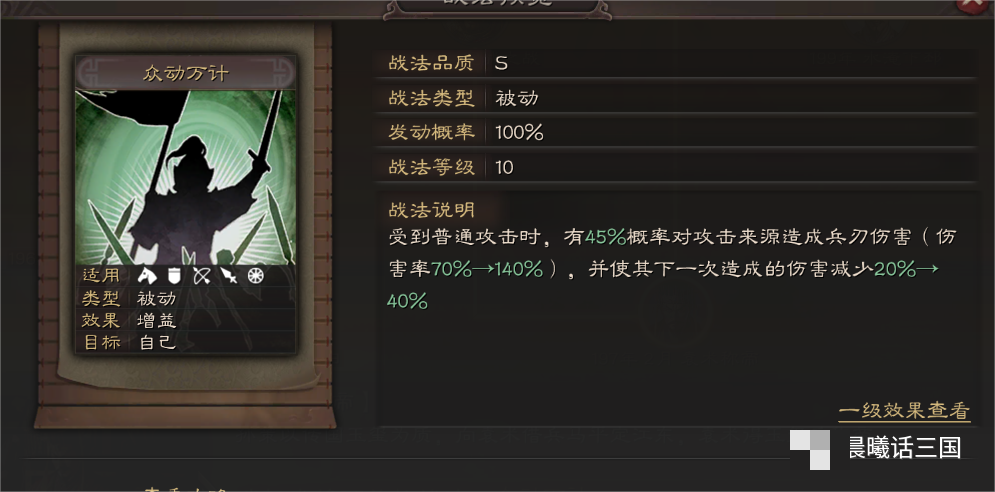Click the 适用 label on the card
995x492 pixels.
(101, 276)
